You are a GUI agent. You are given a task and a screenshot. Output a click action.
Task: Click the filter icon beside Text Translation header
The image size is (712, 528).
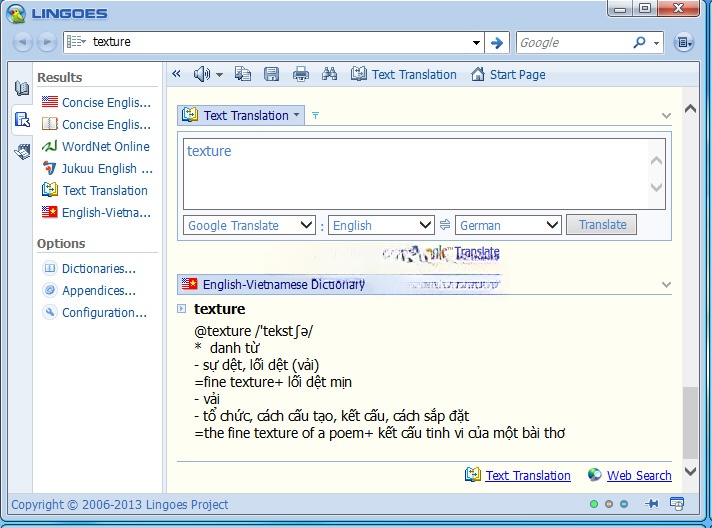[x=315, y=116]
